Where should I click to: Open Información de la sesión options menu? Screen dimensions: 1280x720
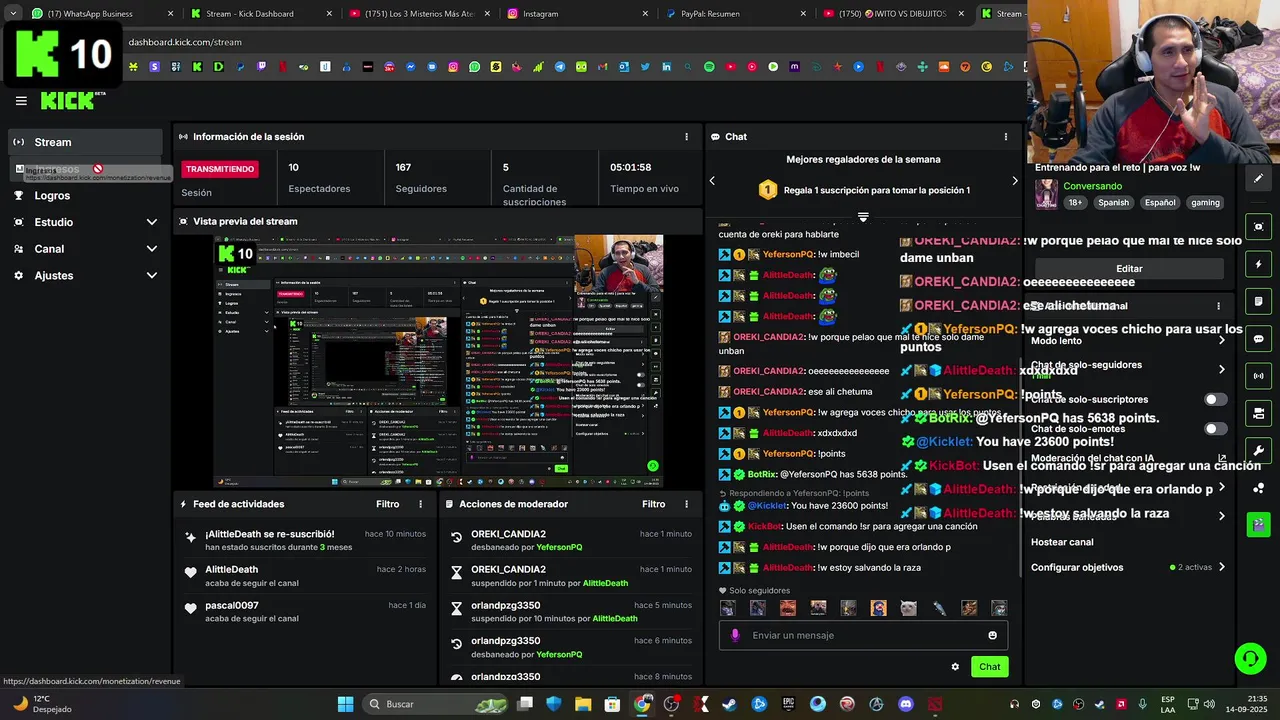coord(686,137)
